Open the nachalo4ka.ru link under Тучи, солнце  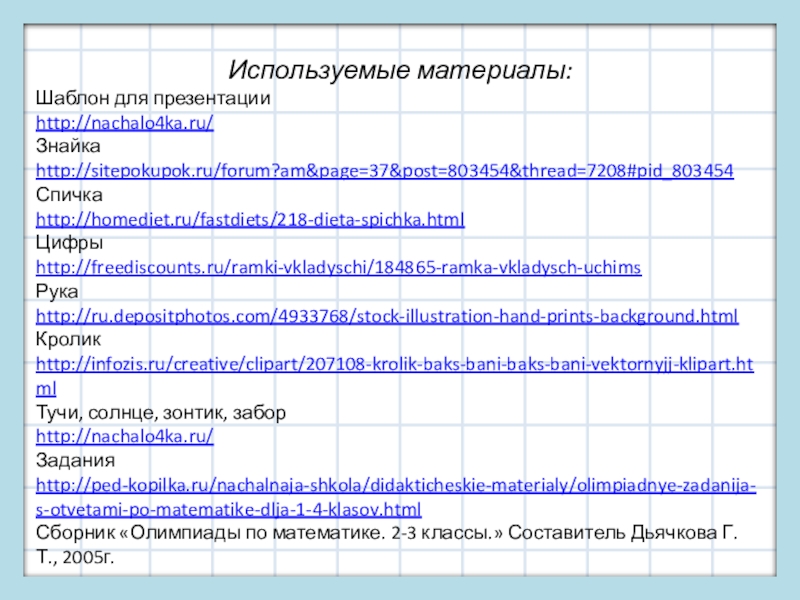point(125,437)
